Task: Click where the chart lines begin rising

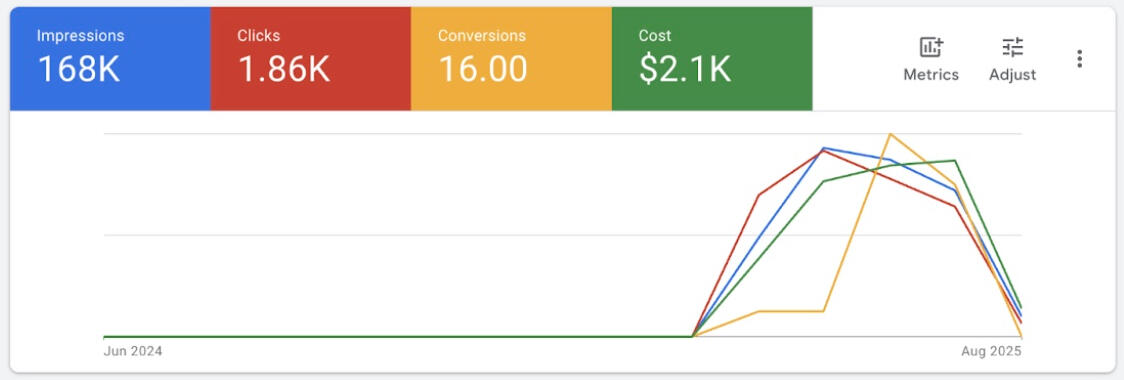Action: click(692, 336)
